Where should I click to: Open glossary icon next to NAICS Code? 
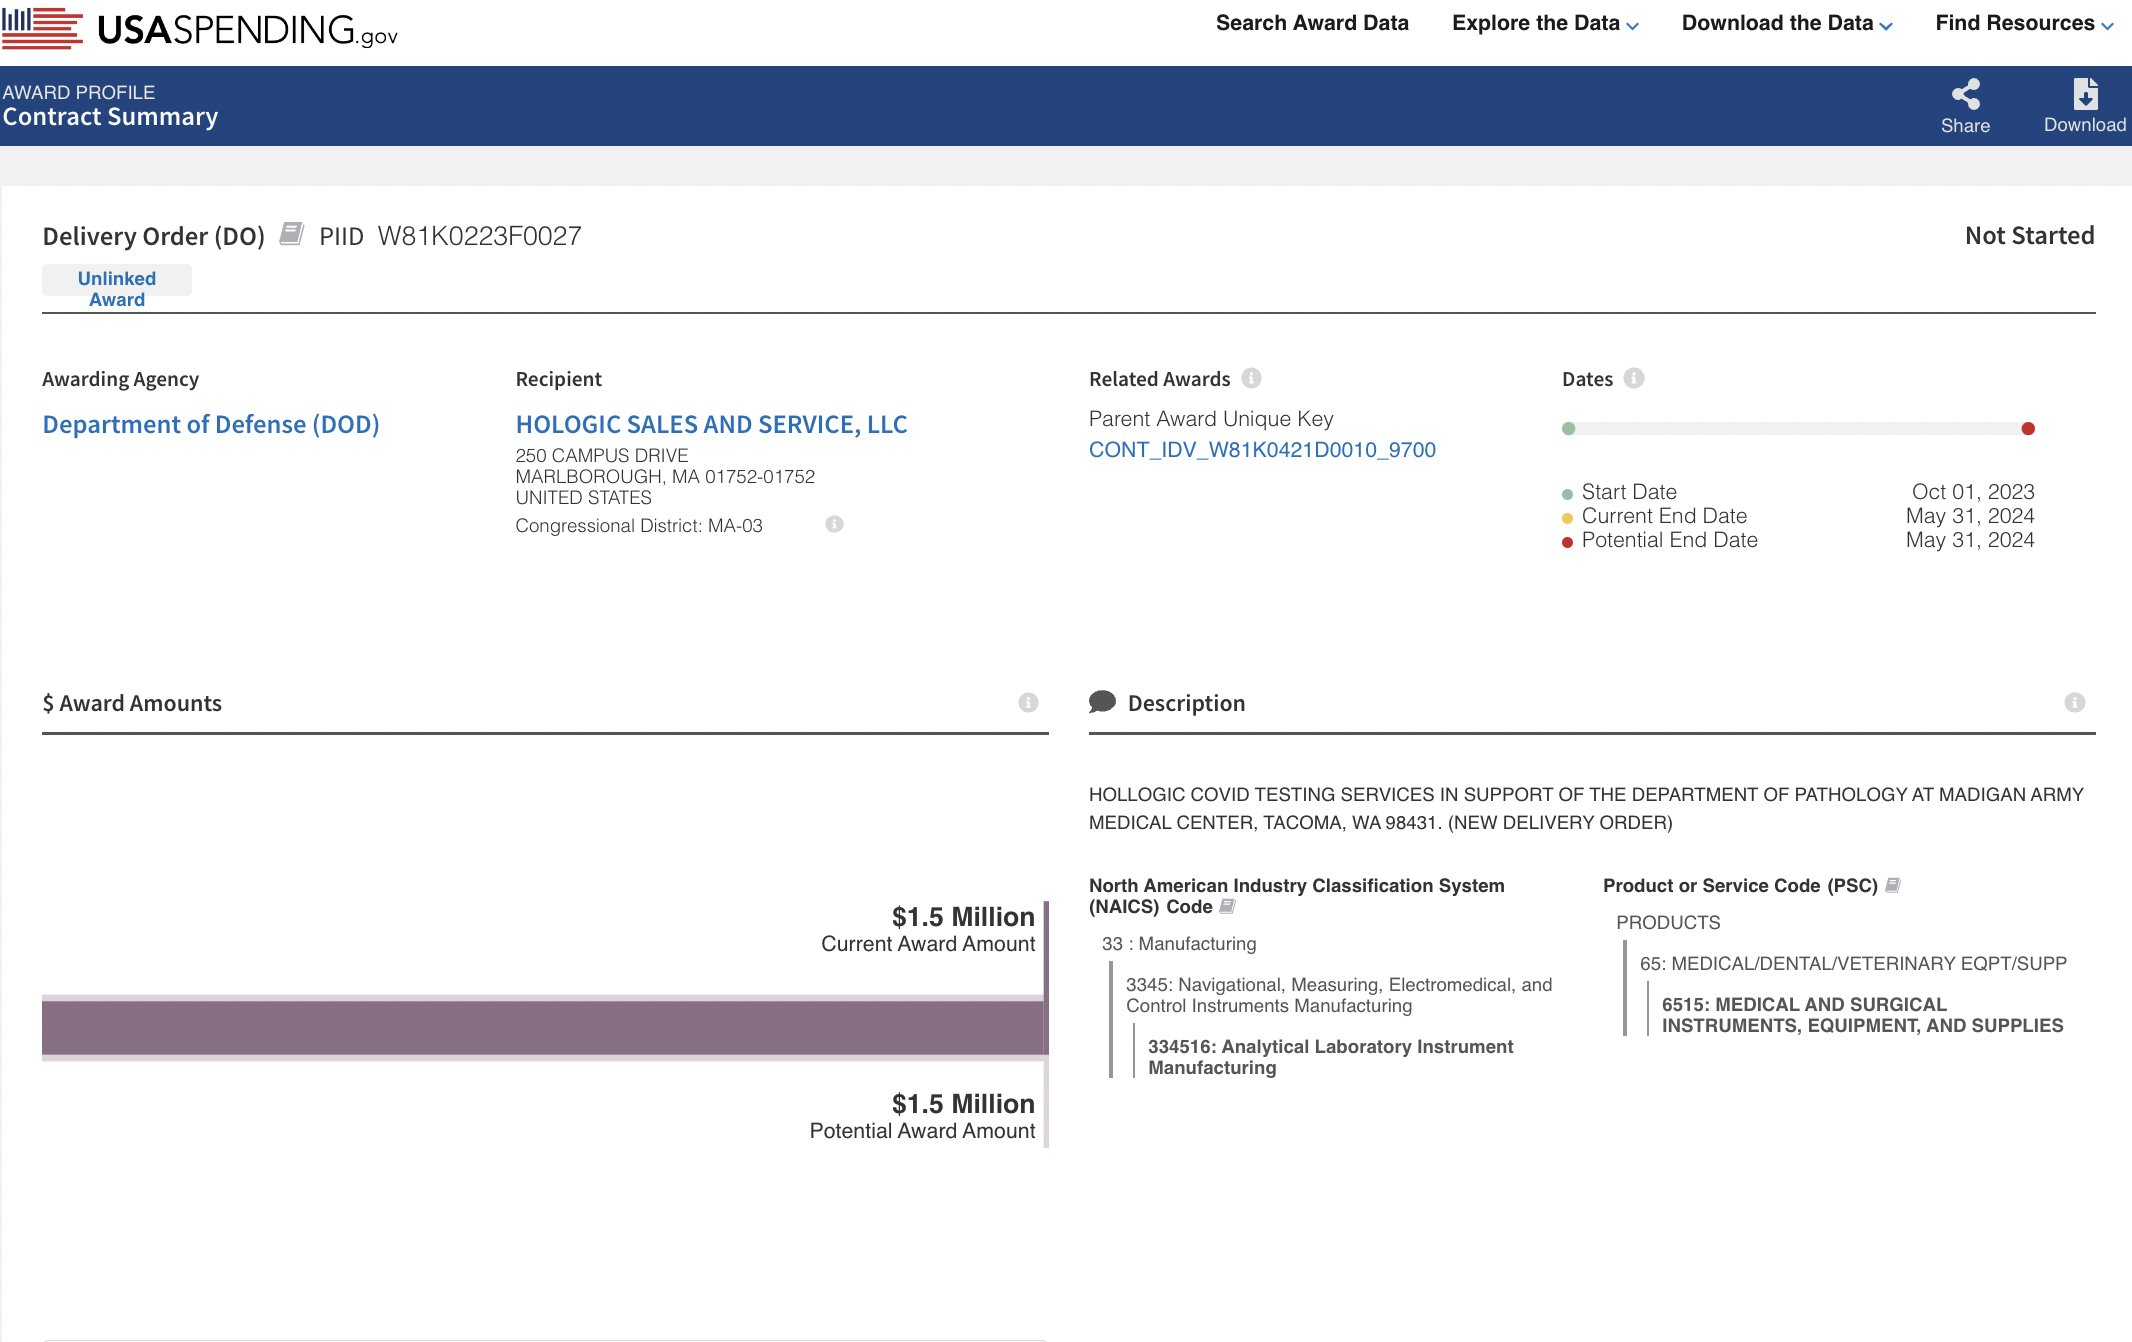pyautogui.click(x=1228, y=906)
